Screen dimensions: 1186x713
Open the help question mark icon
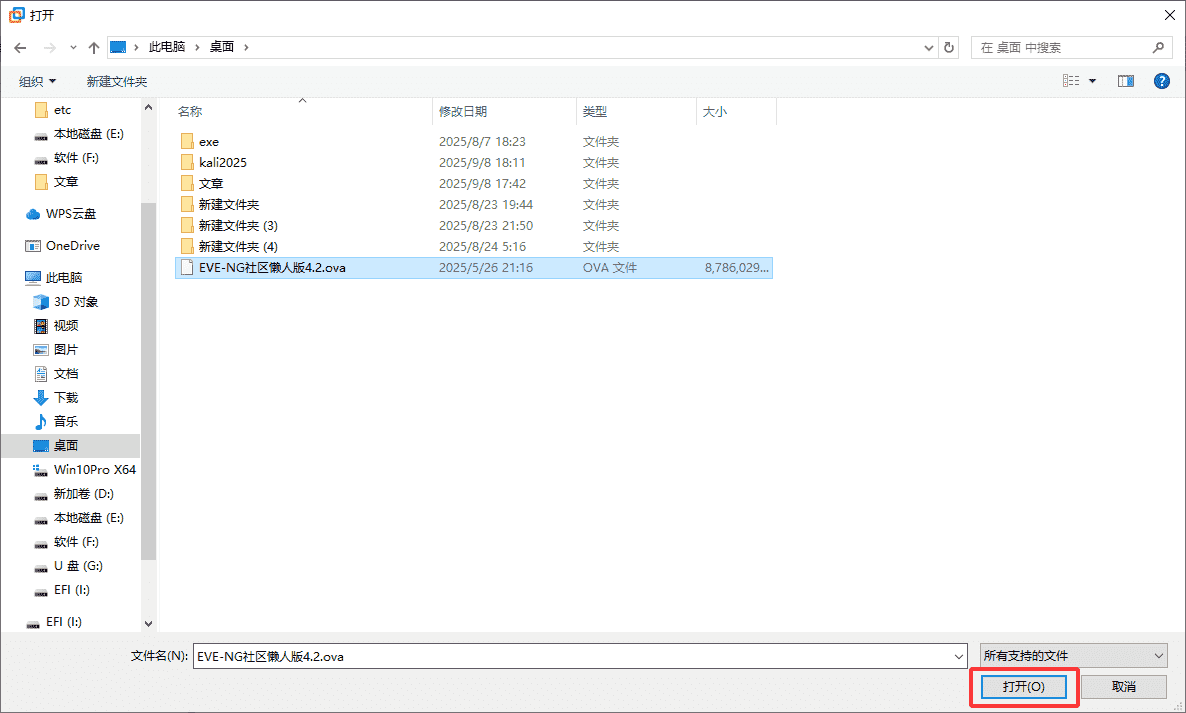tap(1161, 81)
